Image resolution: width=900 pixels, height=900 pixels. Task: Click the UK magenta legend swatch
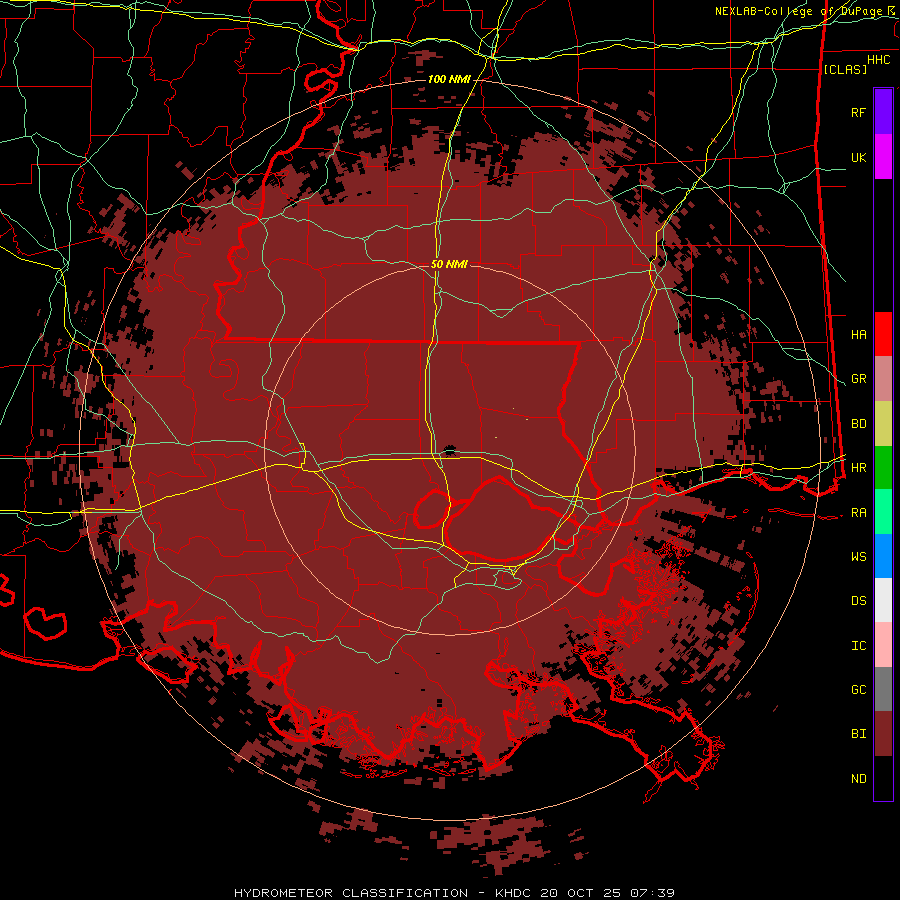[883, 157]
